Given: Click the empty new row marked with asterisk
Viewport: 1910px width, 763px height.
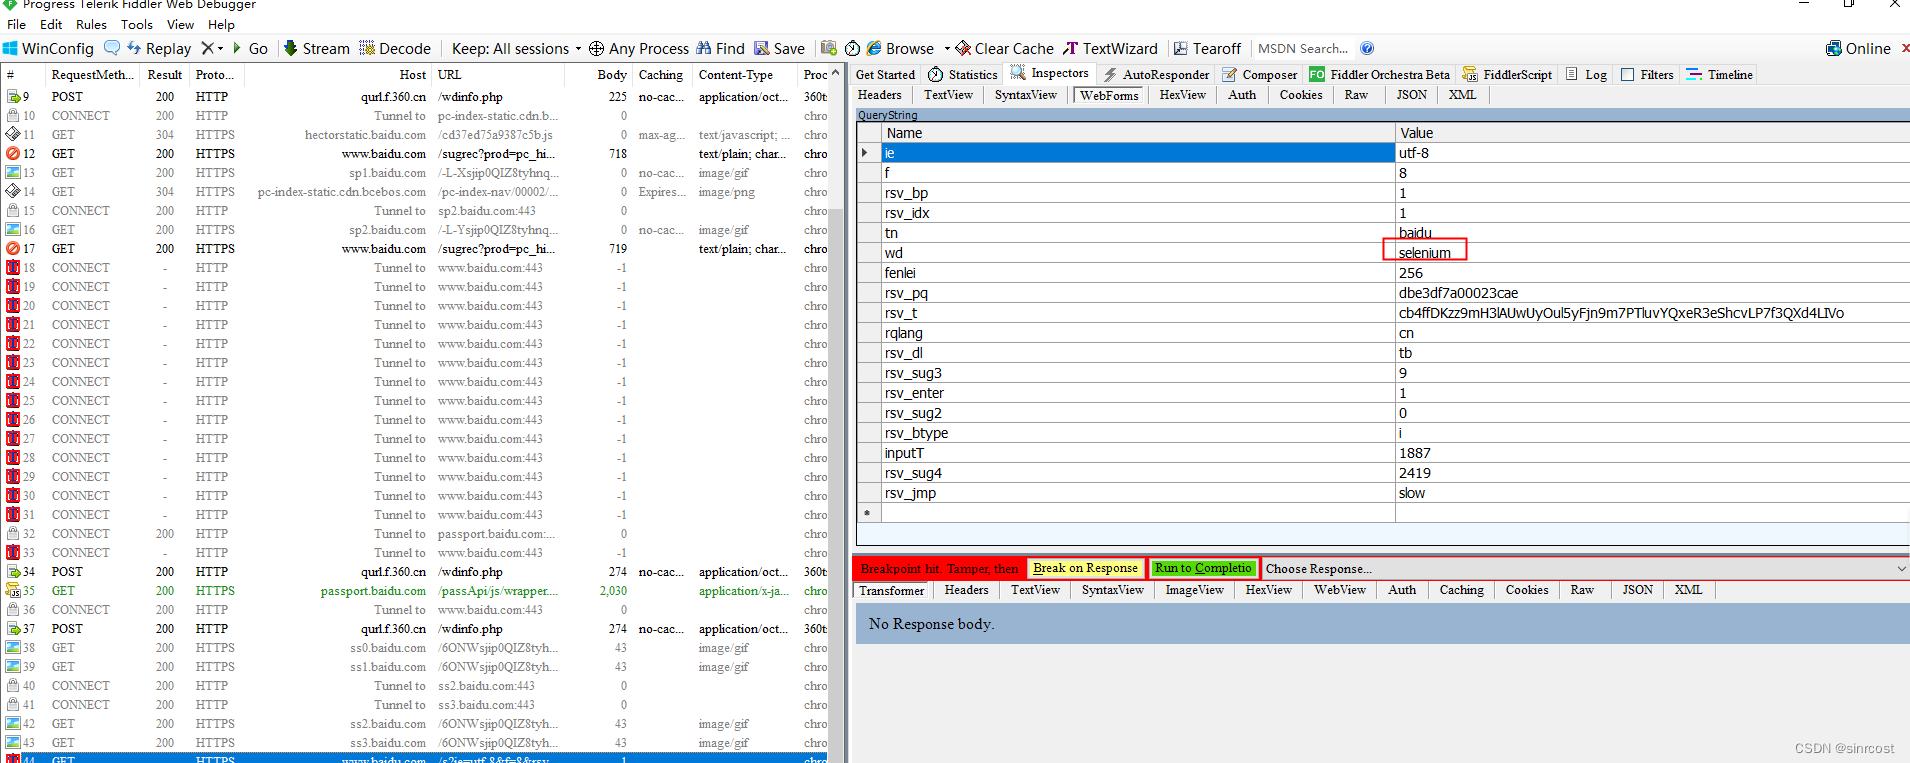Looking at the screenshot, I should [x=1384, y=513].
